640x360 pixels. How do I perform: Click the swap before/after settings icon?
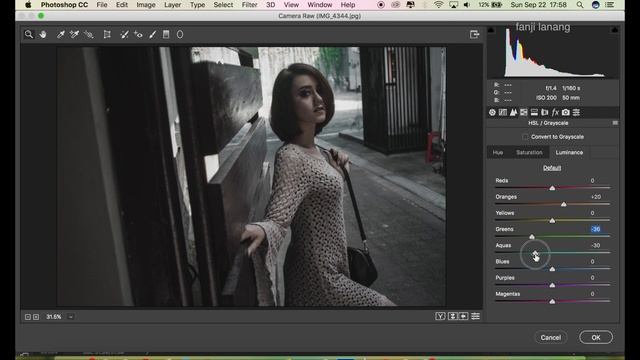452,316
